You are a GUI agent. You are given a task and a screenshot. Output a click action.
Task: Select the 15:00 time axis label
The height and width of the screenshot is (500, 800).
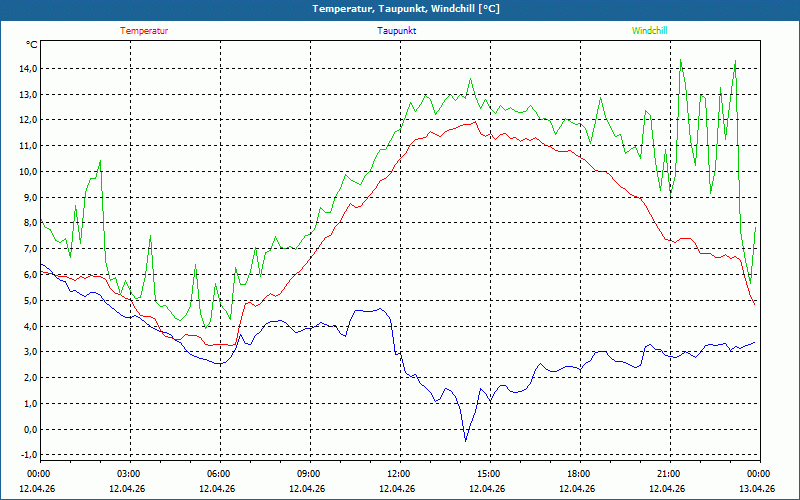pyautogui.click(x=489, y=474)
